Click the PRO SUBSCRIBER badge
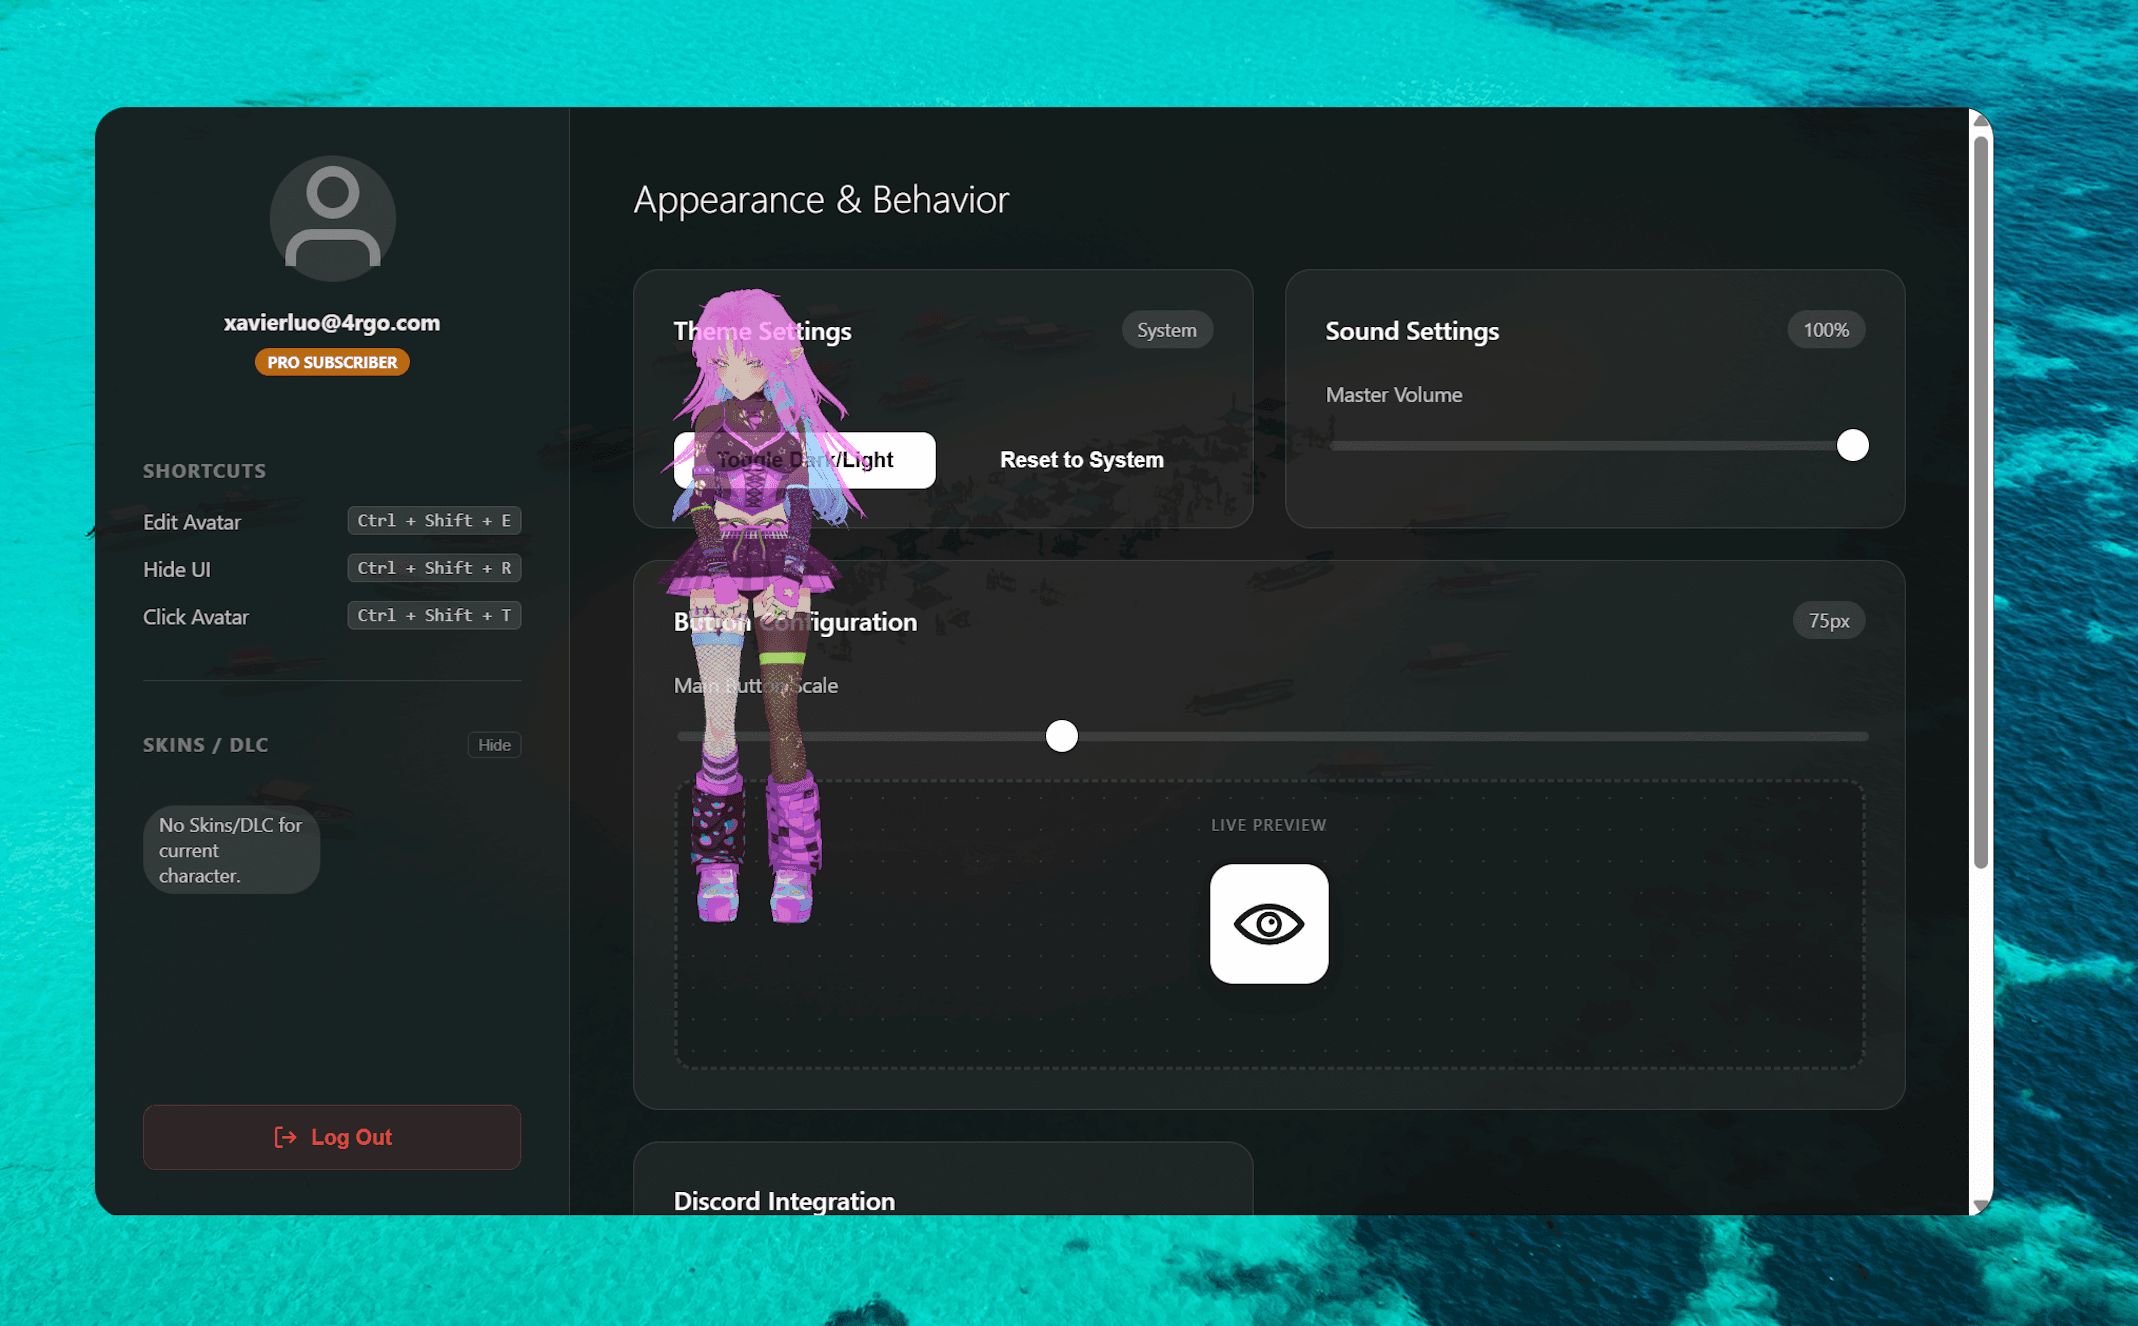 [x=331, y=362]
